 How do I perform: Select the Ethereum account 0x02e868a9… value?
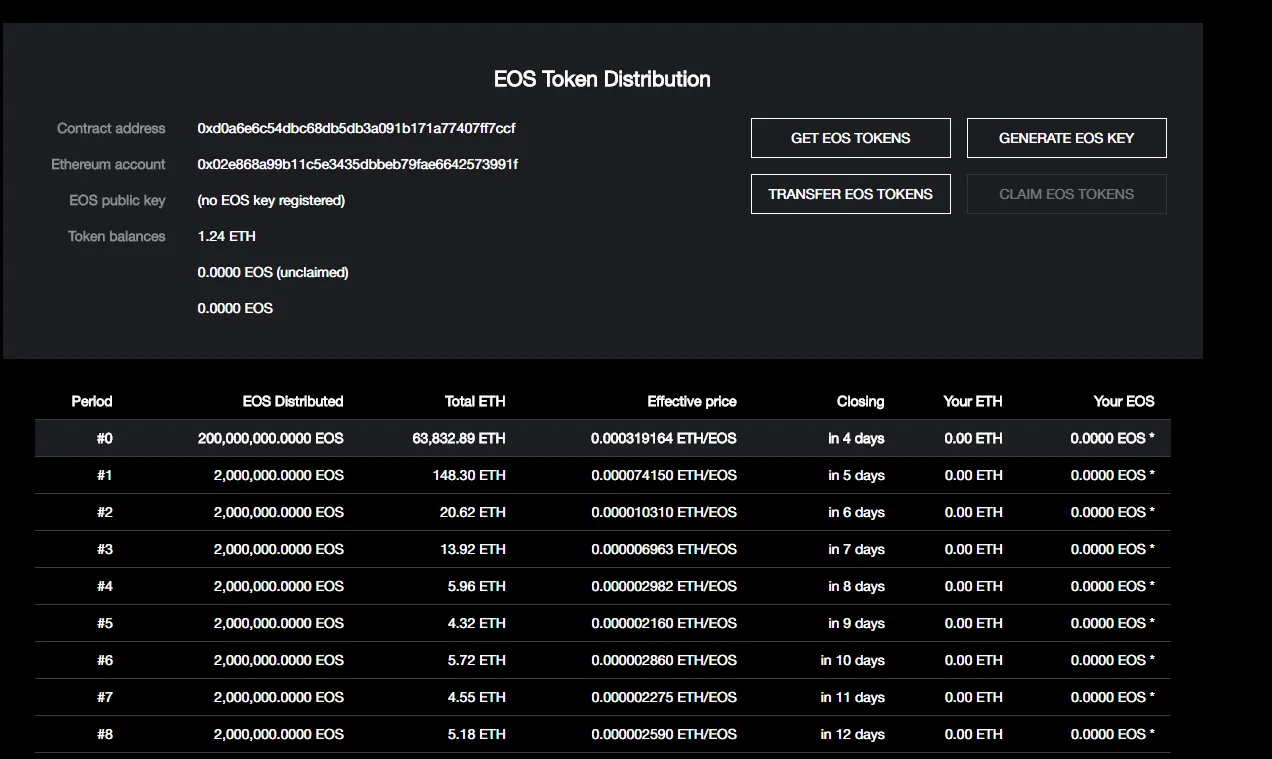click(x=357, y=164)
